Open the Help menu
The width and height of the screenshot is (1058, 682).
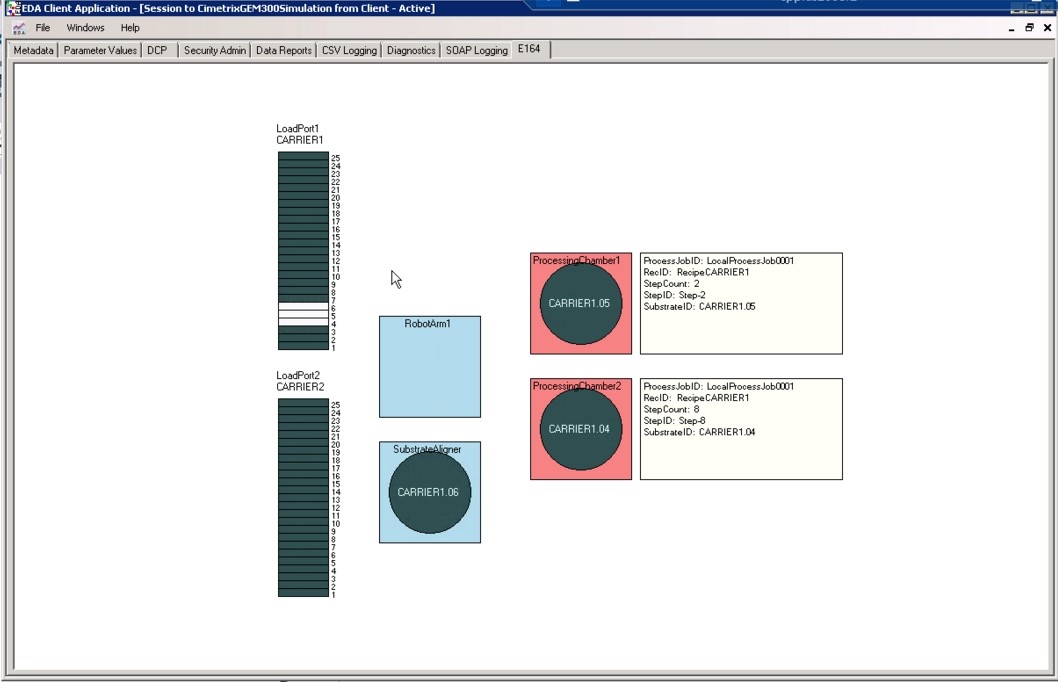pyautogui.click(x=130, y=27)
